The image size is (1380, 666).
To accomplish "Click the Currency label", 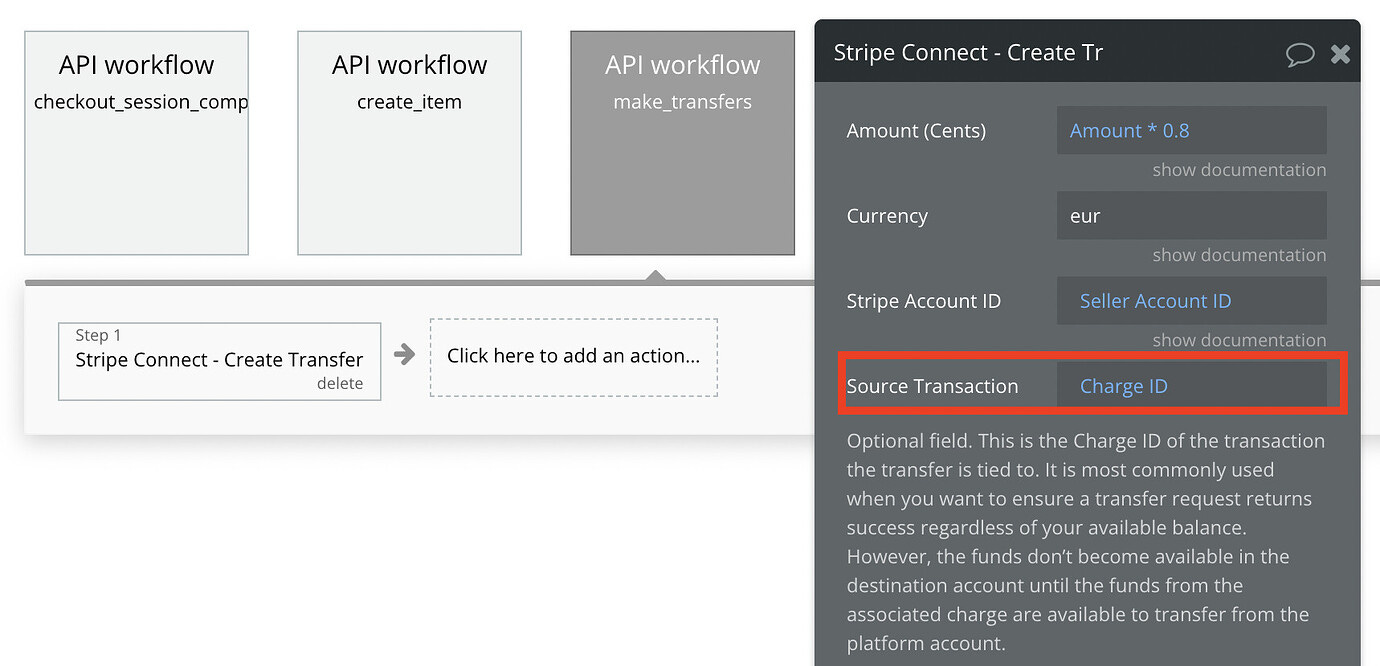I will [x=887, y=216].
